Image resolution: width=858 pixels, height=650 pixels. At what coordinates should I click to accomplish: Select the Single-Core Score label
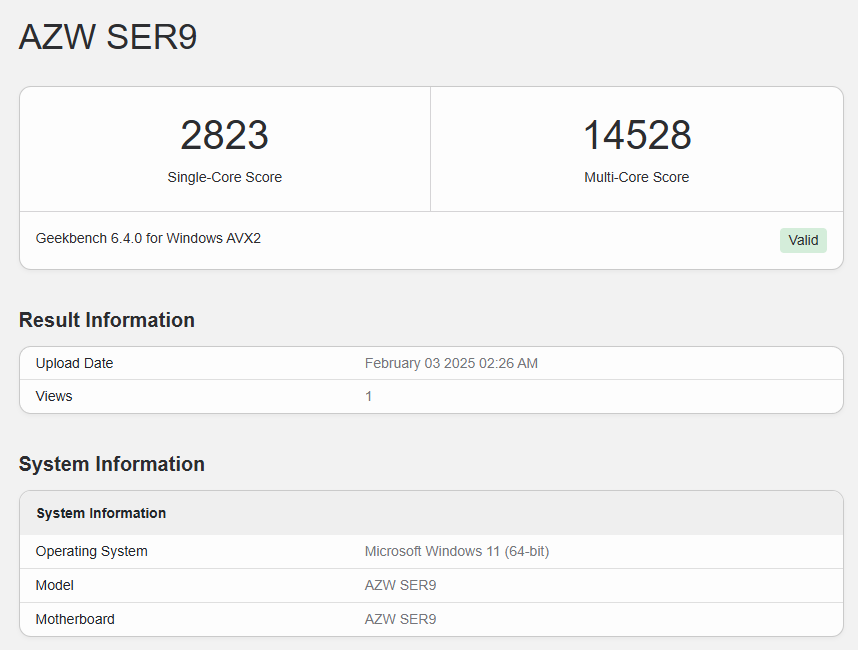tap(224, 177)
